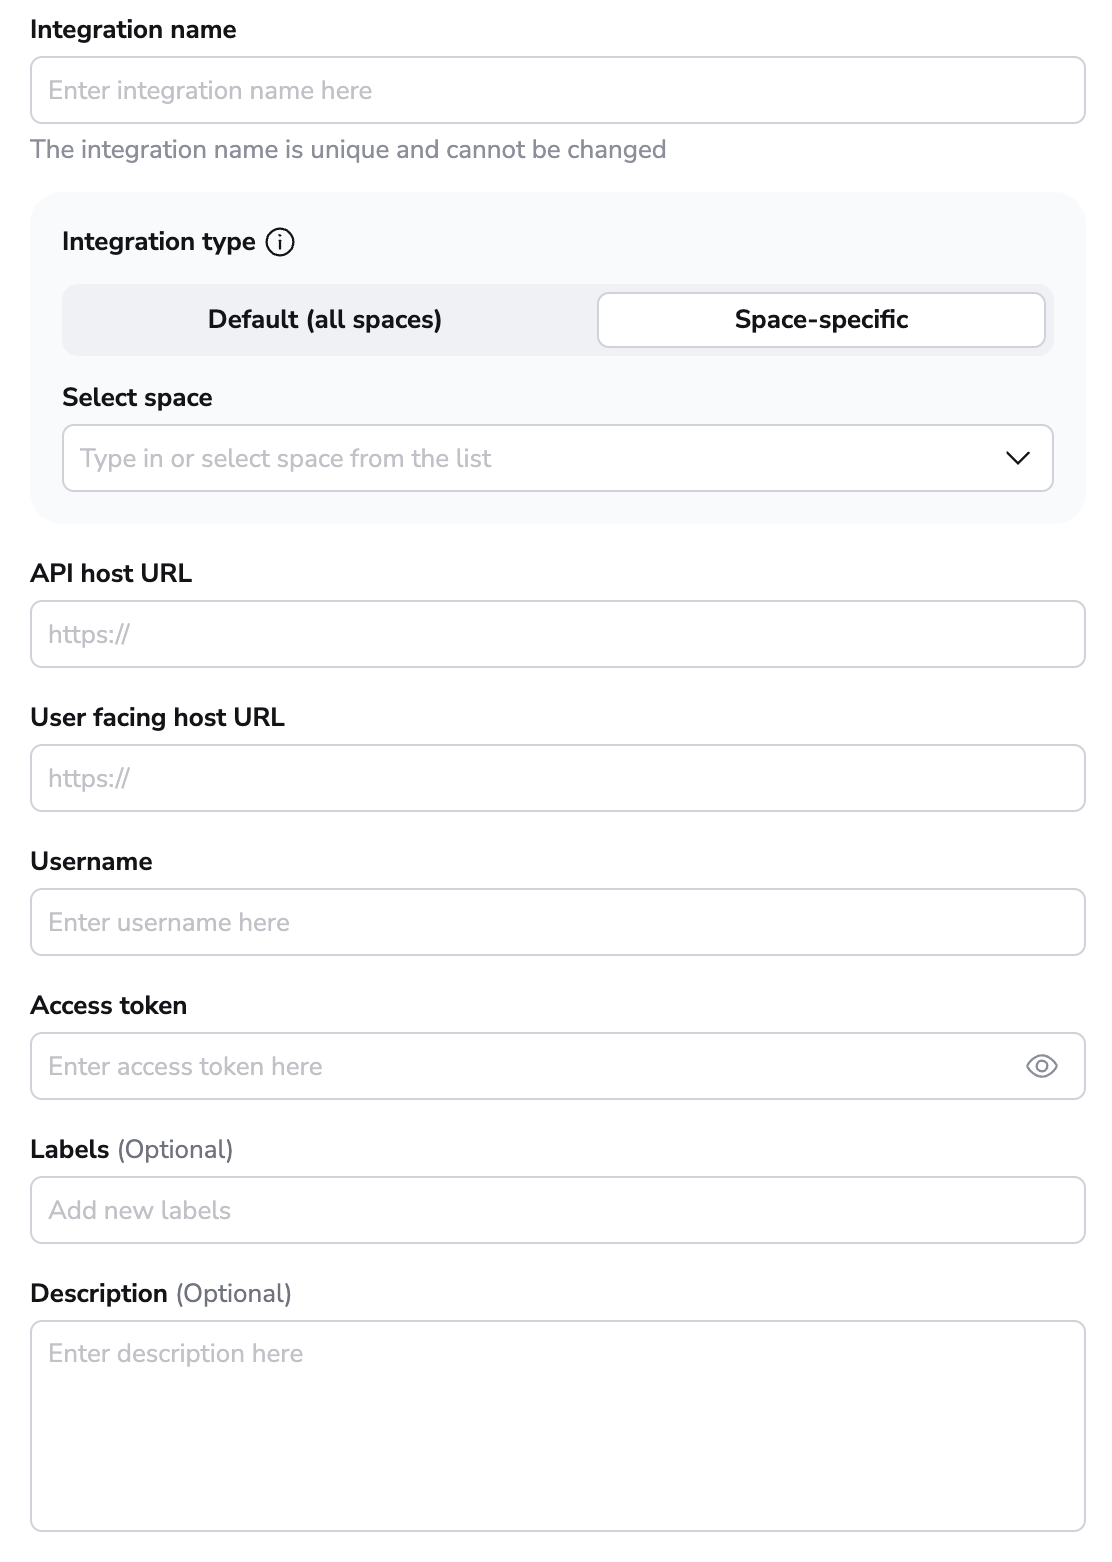Click the Username input field

[x=557, y=922]
